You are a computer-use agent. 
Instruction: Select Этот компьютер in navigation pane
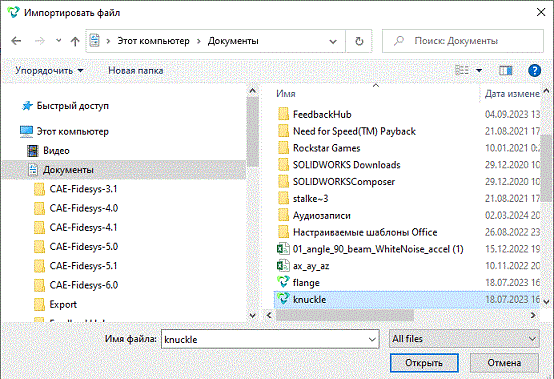(x=72, y=131)
